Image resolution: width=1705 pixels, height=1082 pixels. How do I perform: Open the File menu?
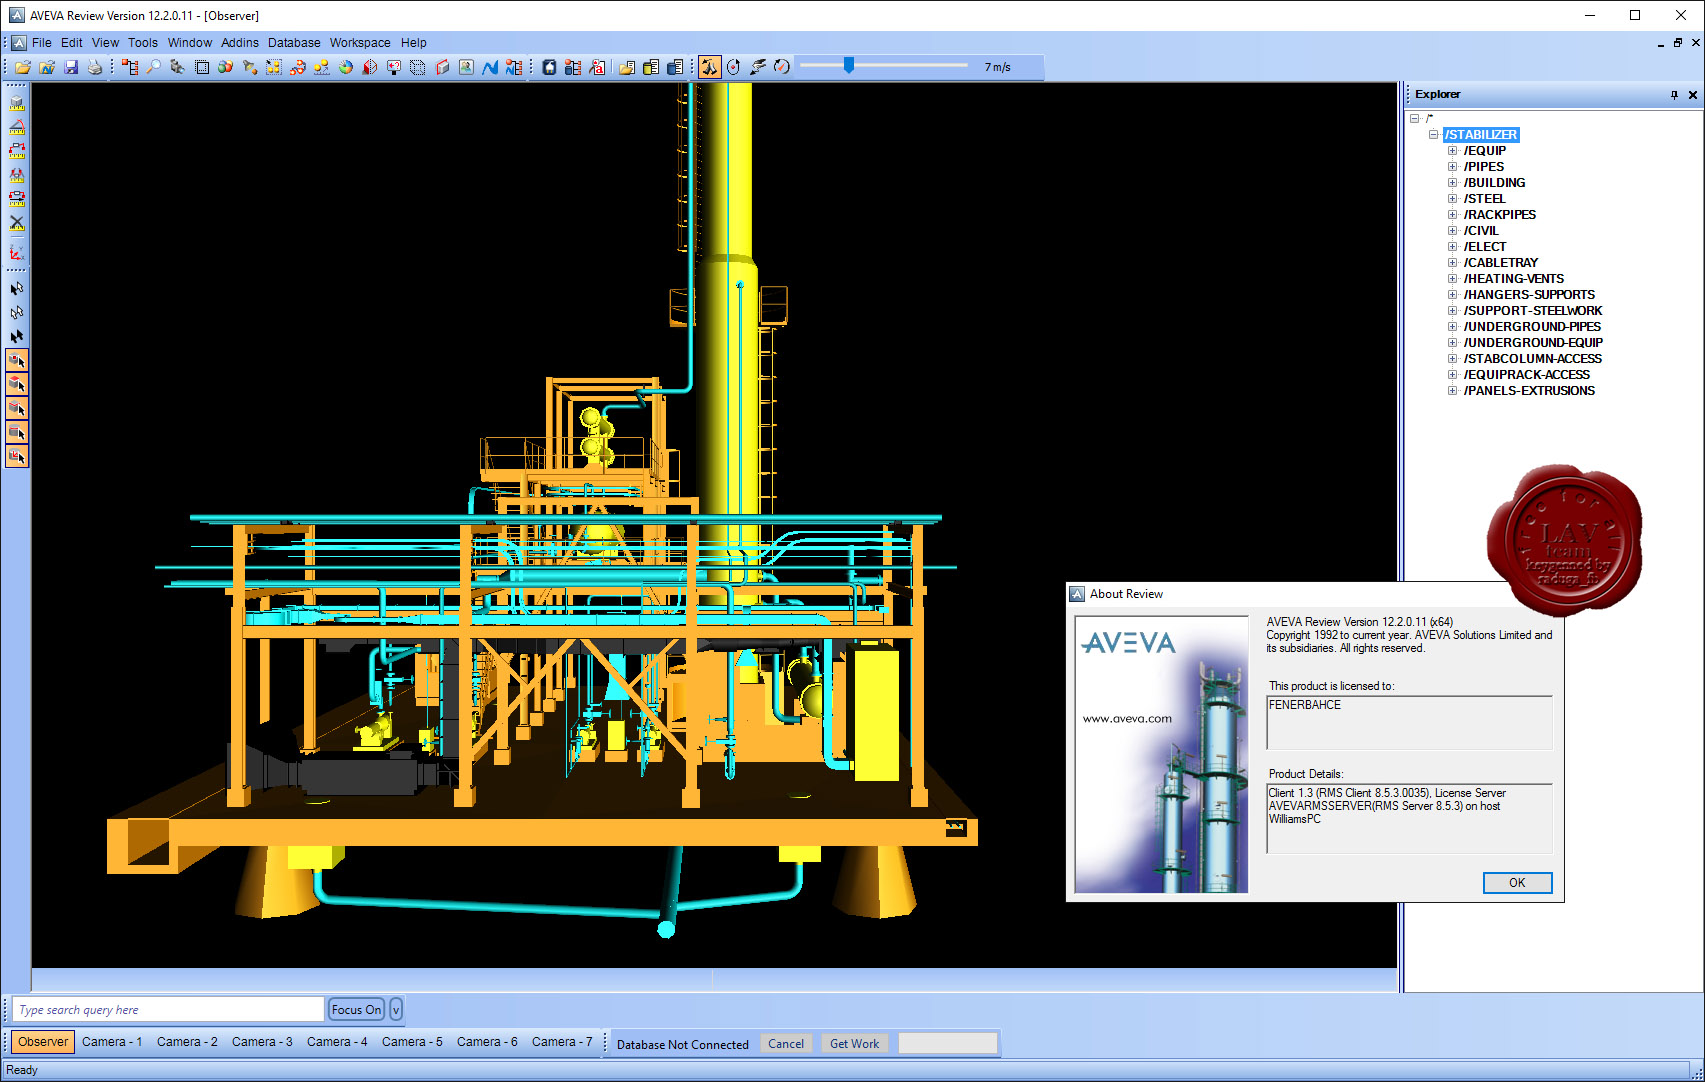tap(42, 43)
